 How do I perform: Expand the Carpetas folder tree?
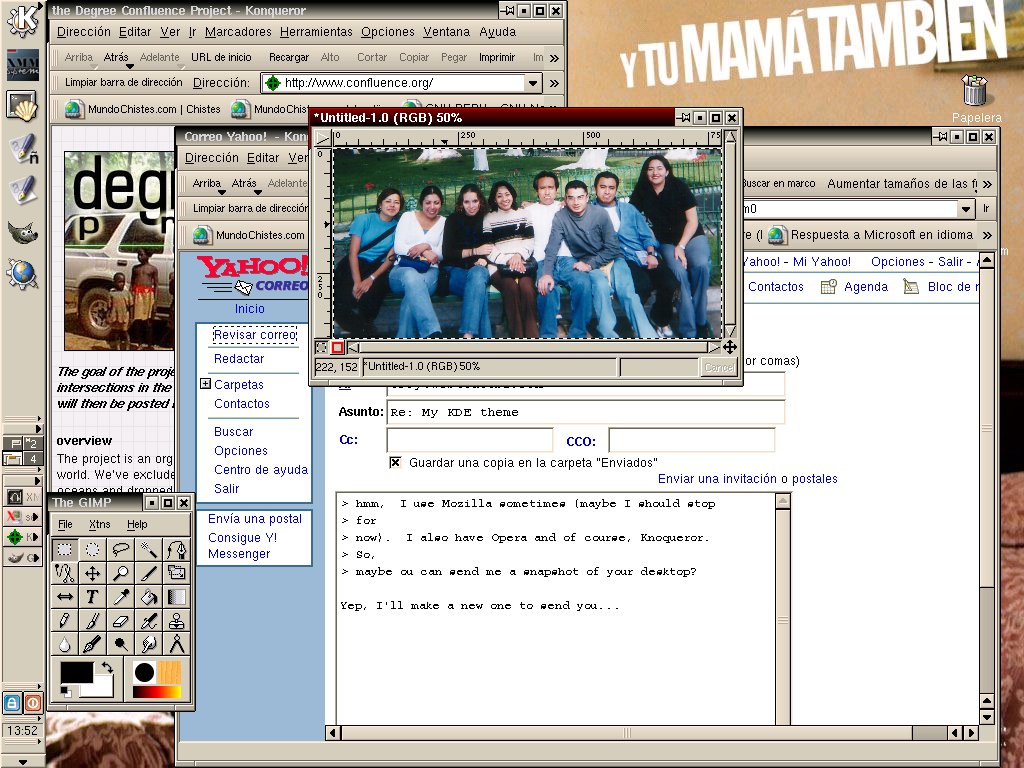pyautogui.click(x=205, y=384)
